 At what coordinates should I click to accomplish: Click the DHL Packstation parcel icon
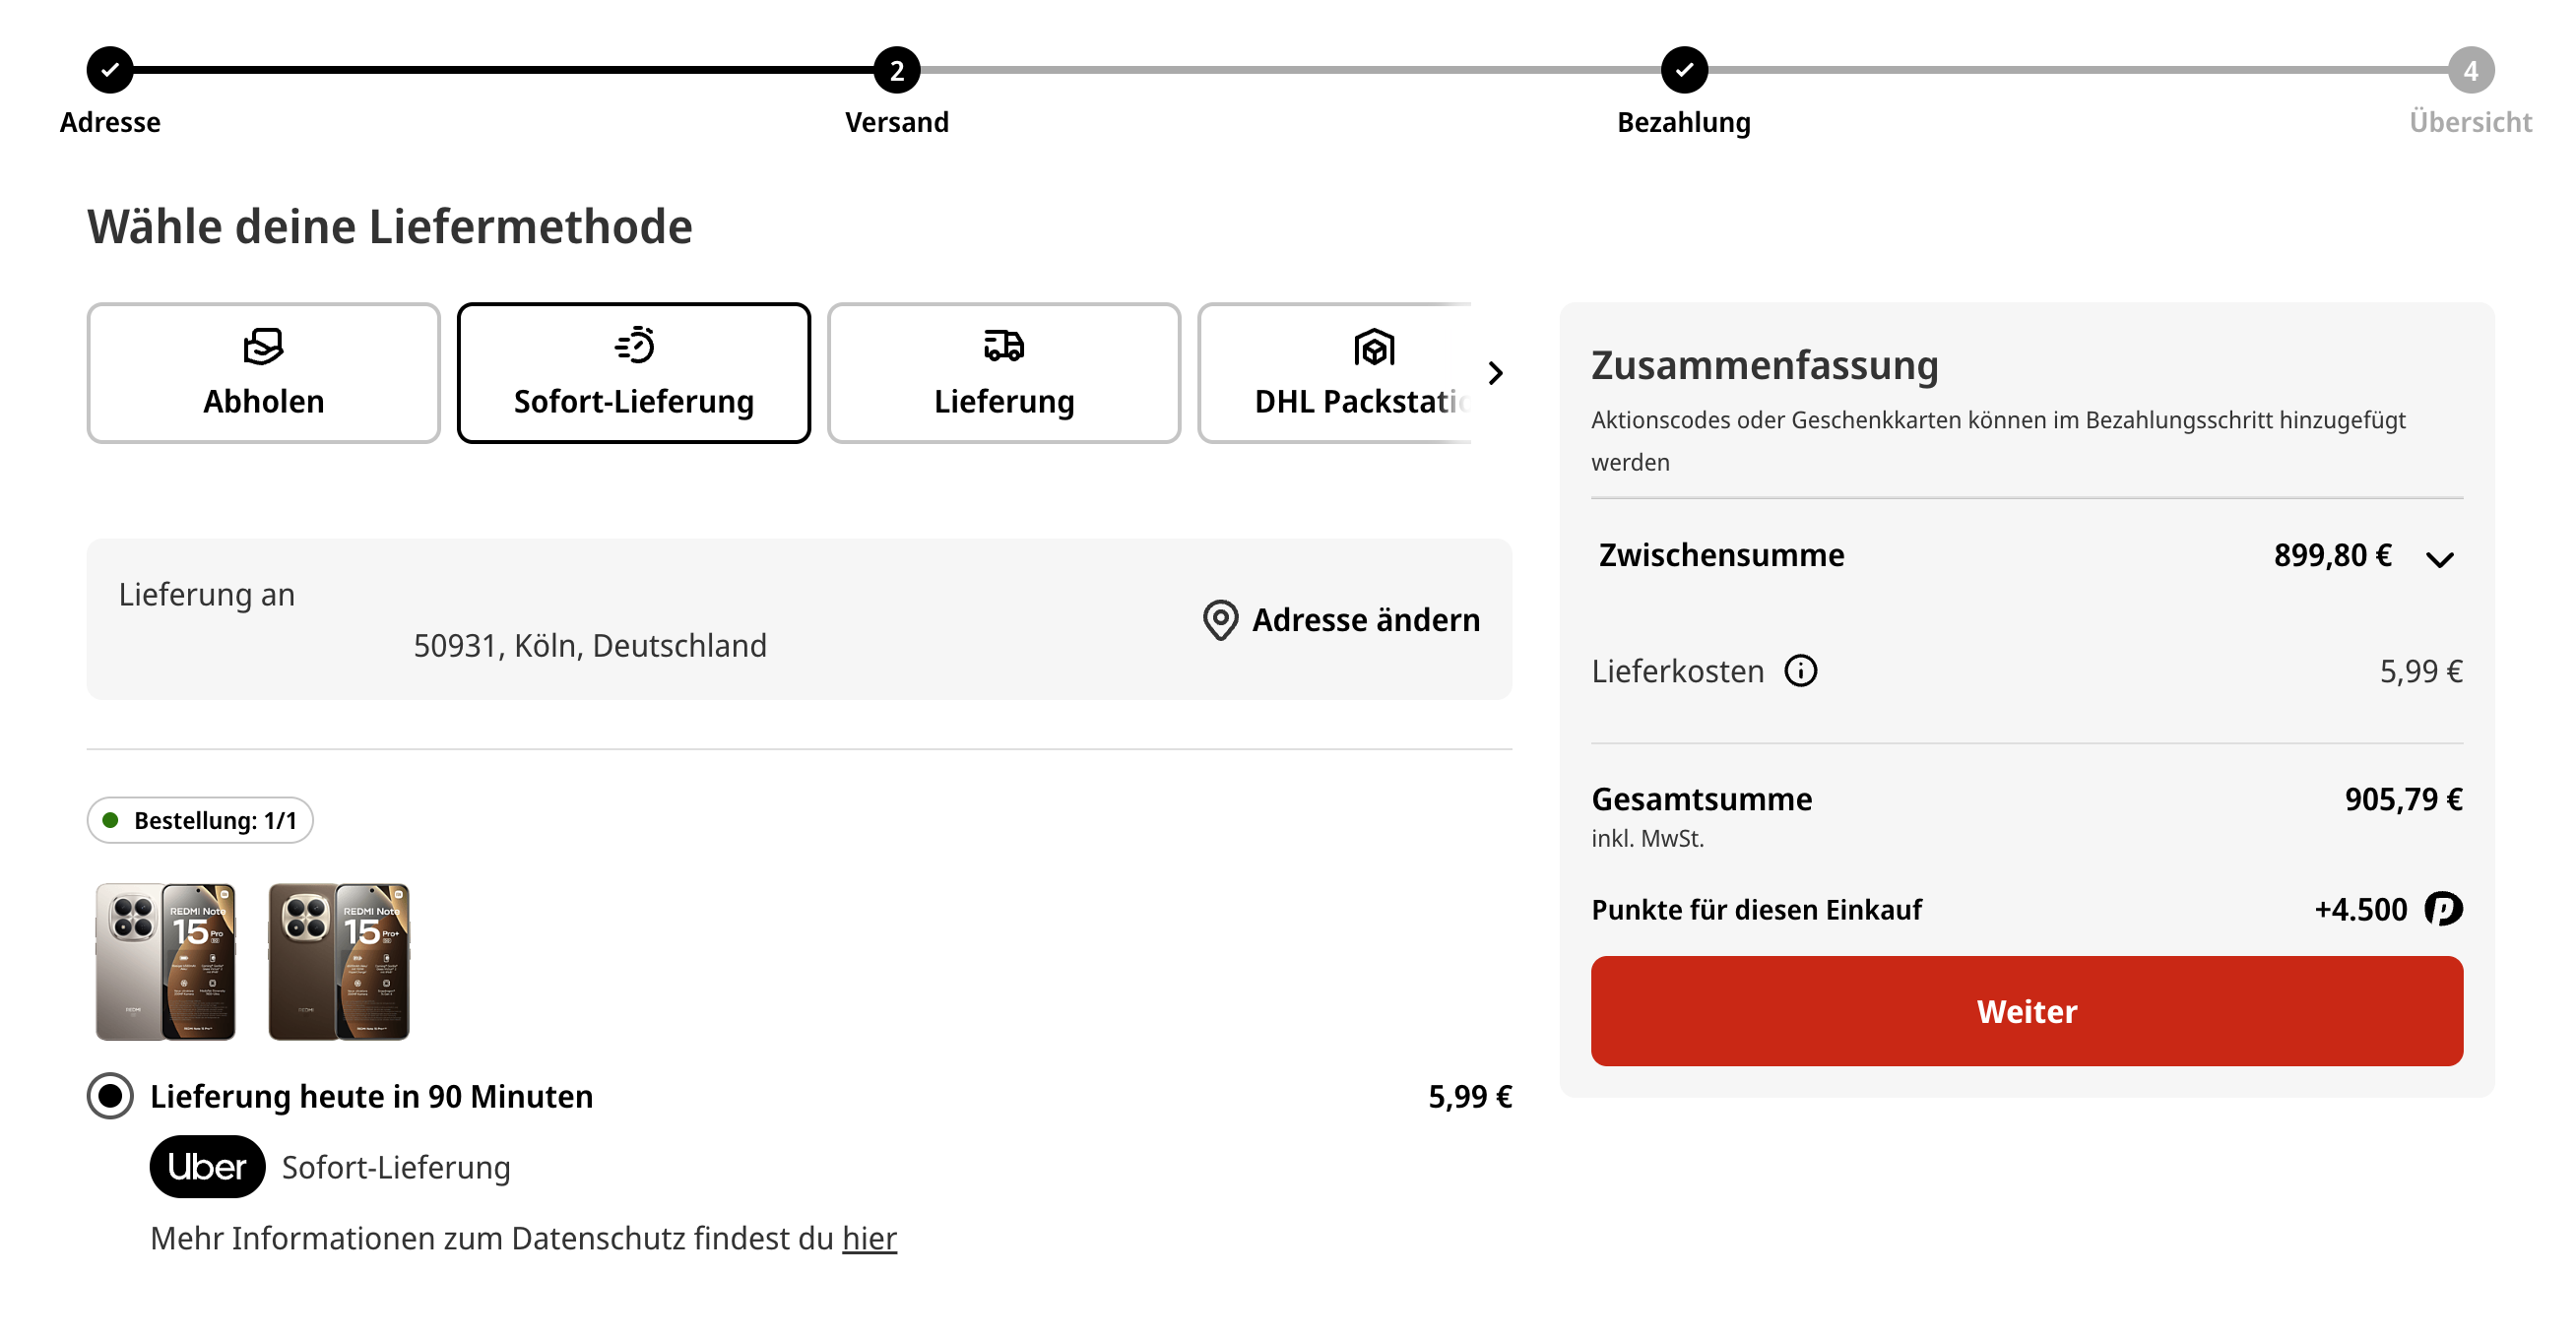1373,348
